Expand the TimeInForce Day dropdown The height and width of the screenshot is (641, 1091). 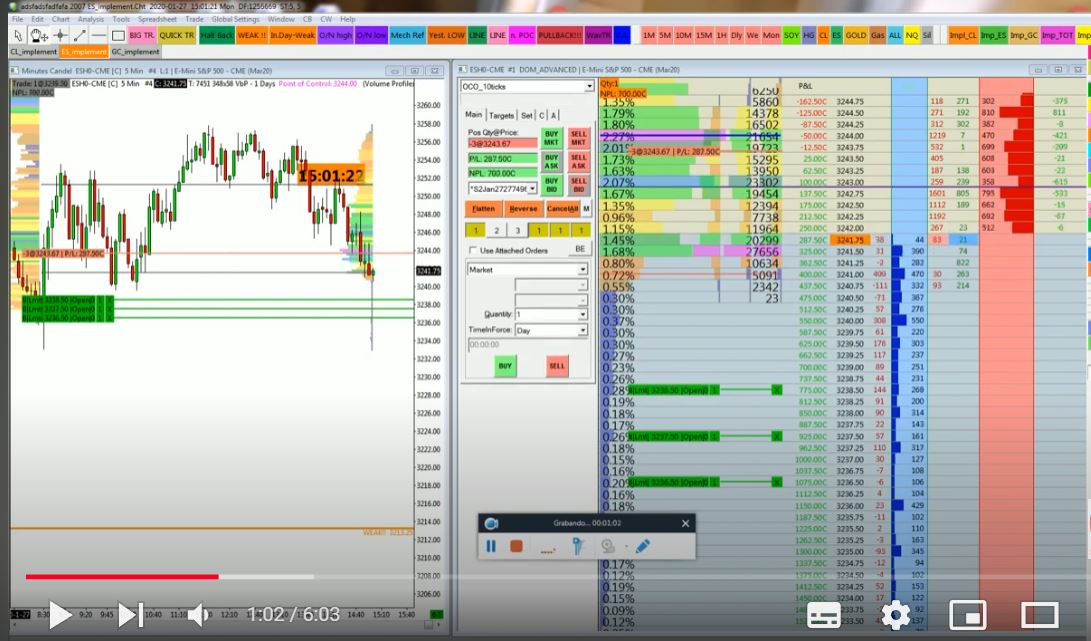coord(582,331)
